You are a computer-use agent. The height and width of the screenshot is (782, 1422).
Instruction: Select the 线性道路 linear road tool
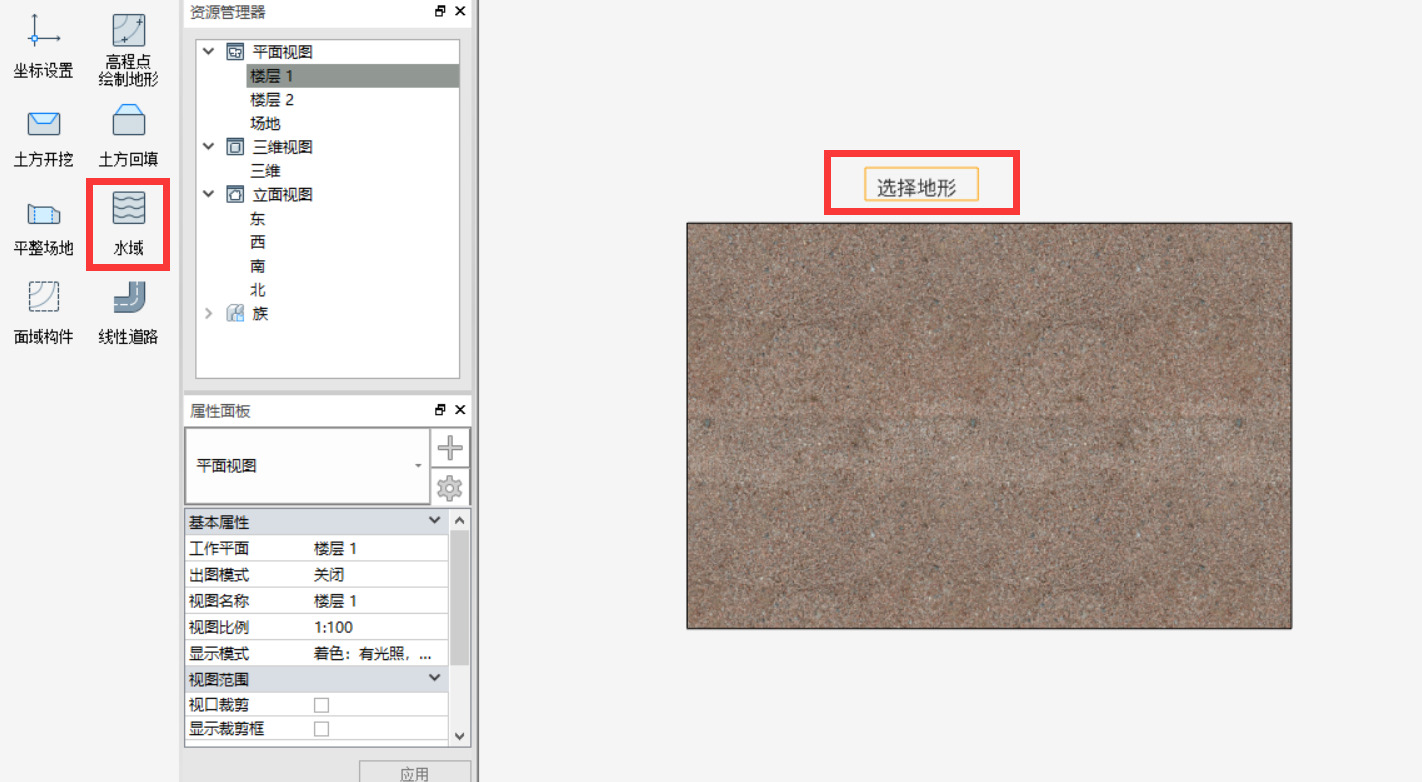129,313
